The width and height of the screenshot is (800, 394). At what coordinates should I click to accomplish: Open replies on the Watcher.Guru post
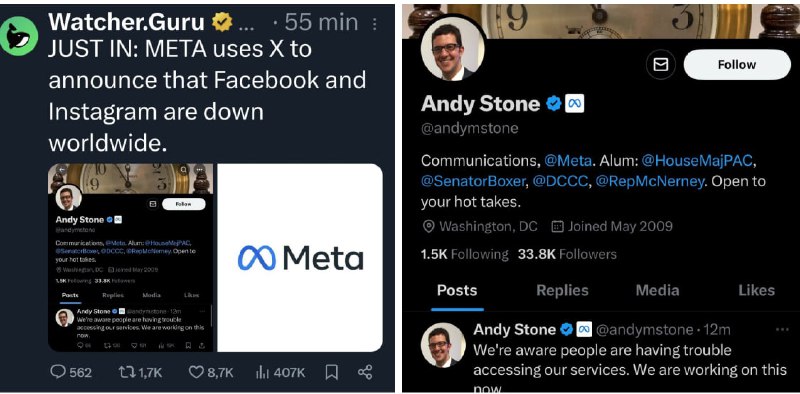[71, 373]
